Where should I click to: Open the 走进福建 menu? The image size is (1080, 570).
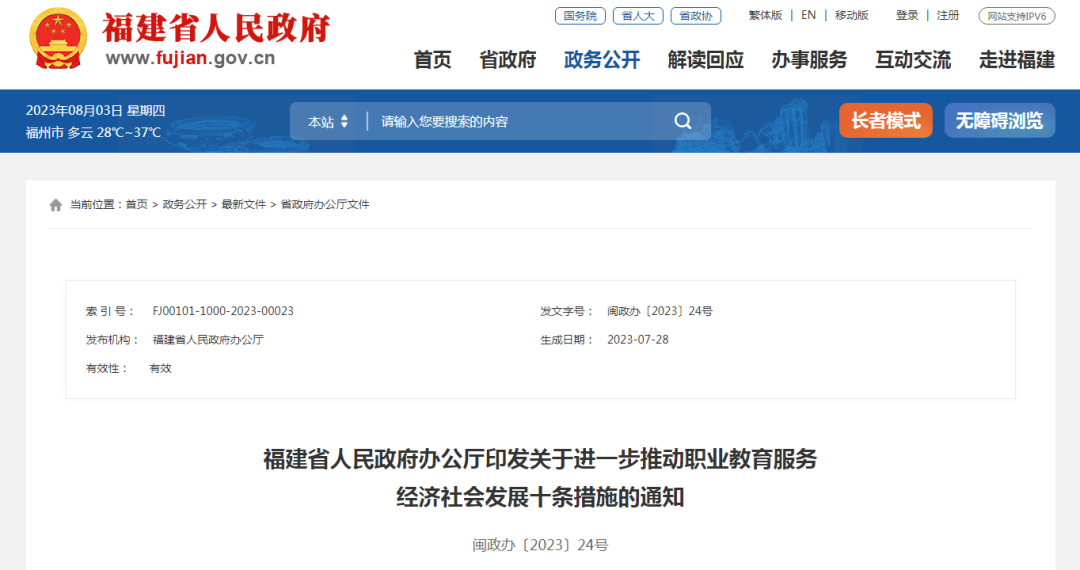[1017, 60]
